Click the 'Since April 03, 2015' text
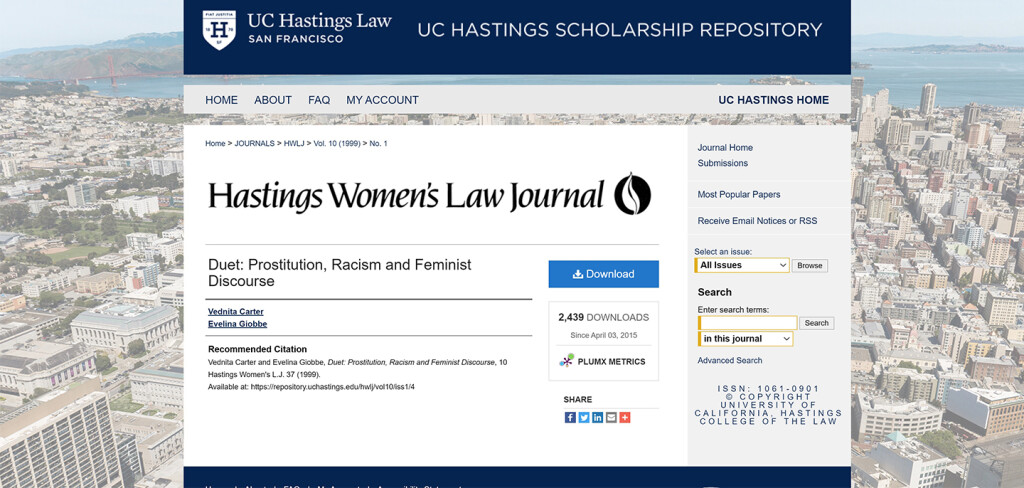This screenshot has width=1024, height=488. coord(603,335)
